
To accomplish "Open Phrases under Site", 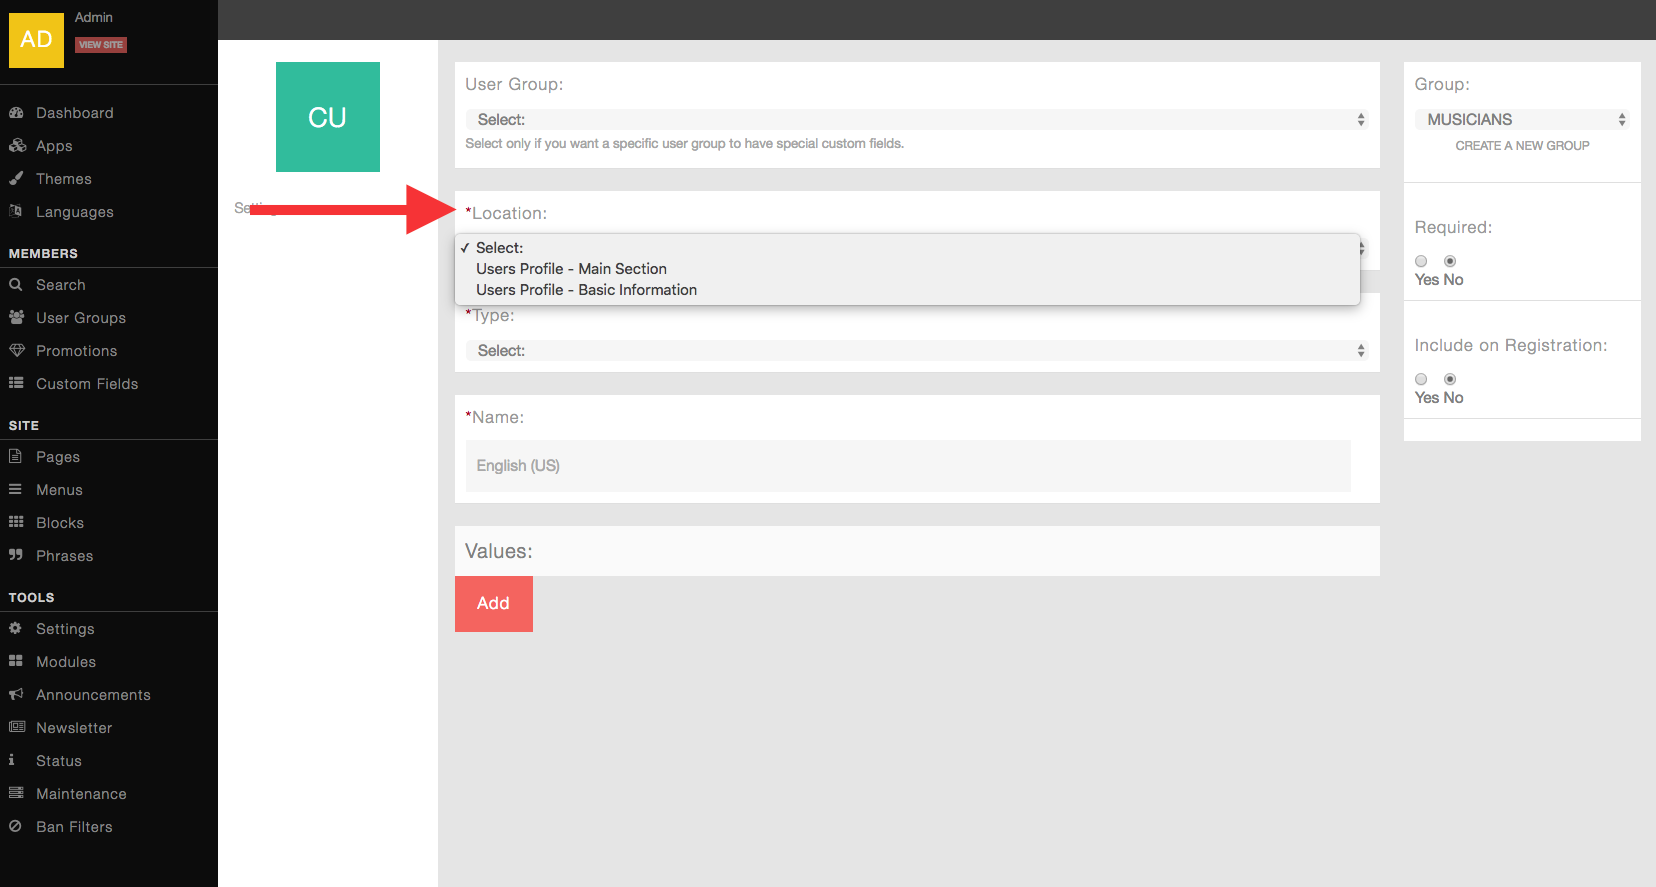I will [x=64, y=556].
